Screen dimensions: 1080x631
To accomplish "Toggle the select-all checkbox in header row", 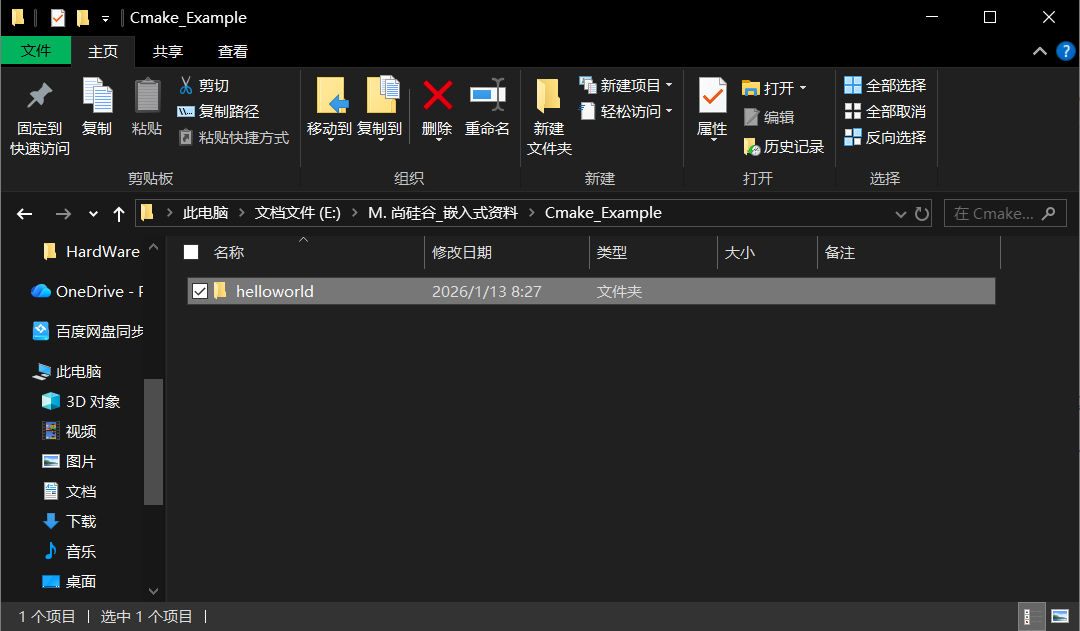I will (192, 253).
